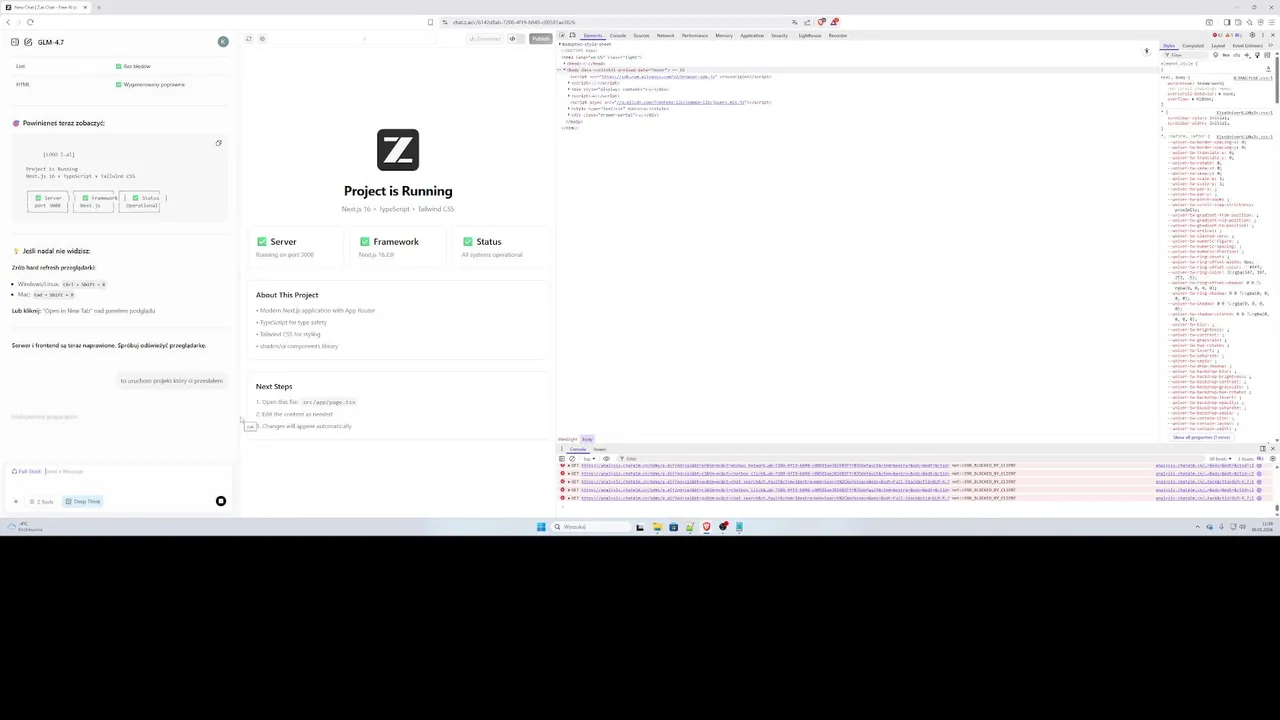Click the preview settings icon beside refresh

pos(262,39)
